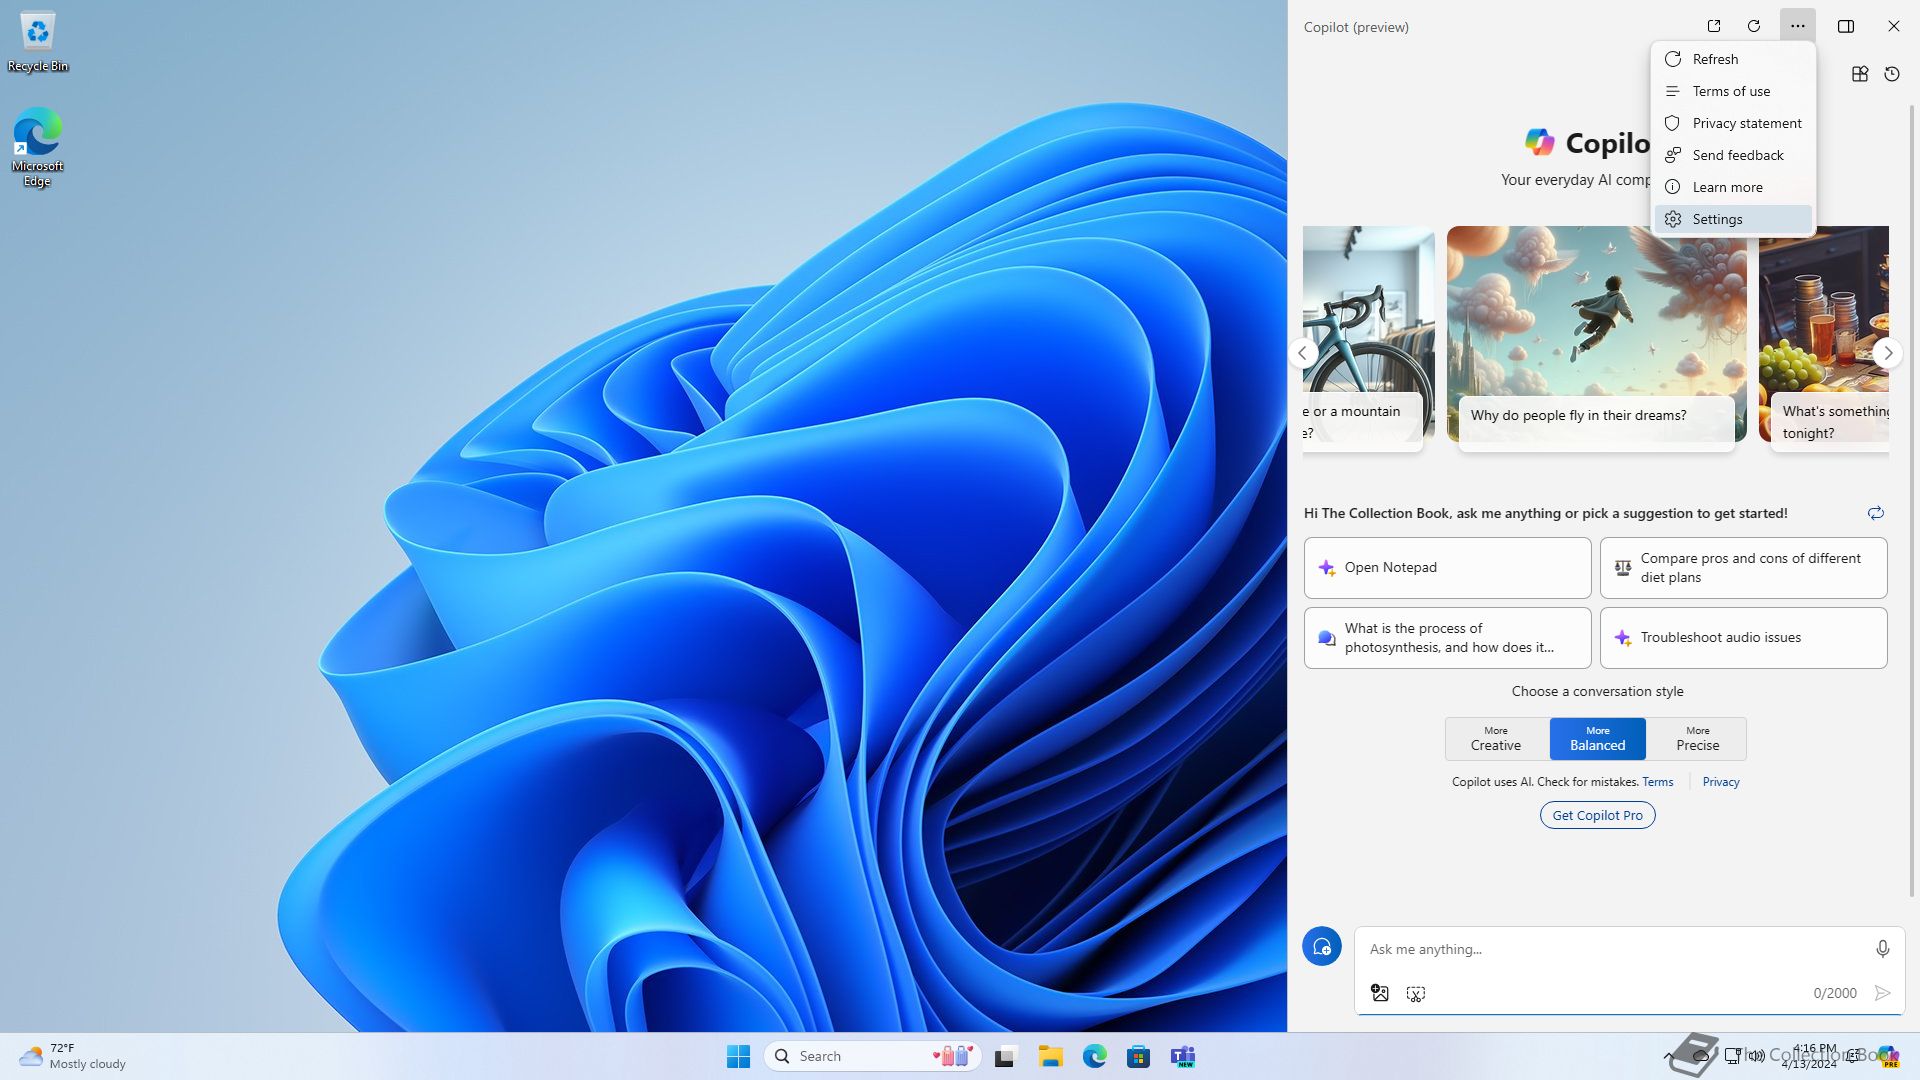The image size is (1920, 1080).
Task: Toggle the side-by-side pane layout icon
Action: point(1846,26)
